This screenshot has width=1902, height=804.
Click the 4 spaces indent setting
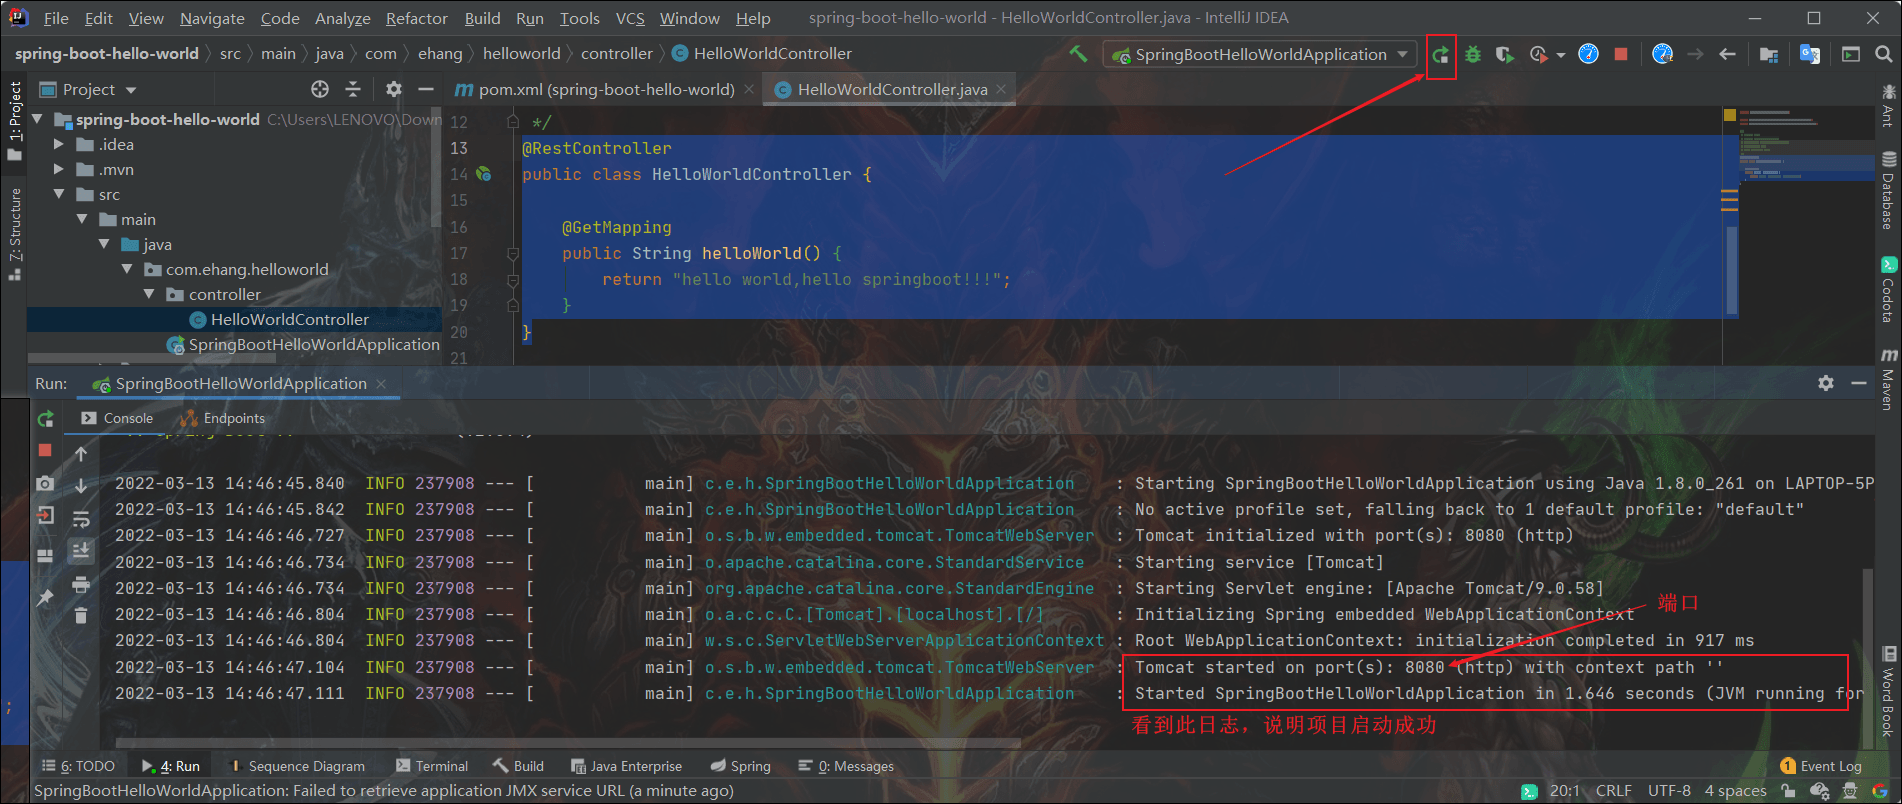tap(1735, 791)
